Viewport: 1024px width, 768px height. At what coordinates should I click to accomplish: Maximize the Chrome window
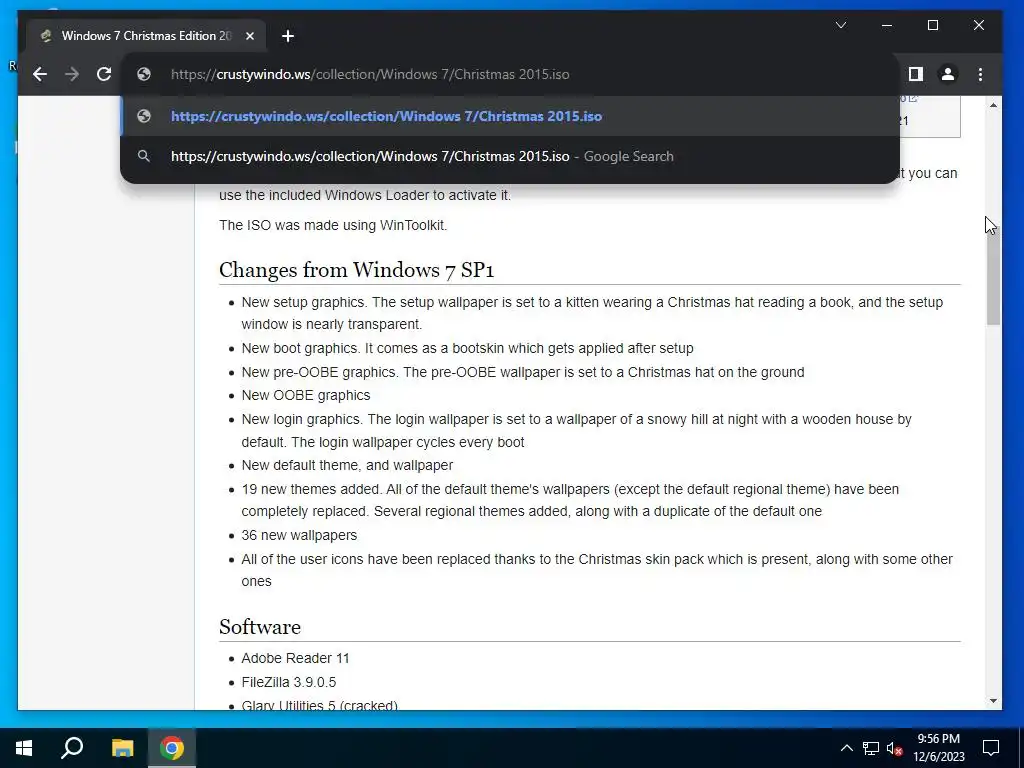pos(933,25)
